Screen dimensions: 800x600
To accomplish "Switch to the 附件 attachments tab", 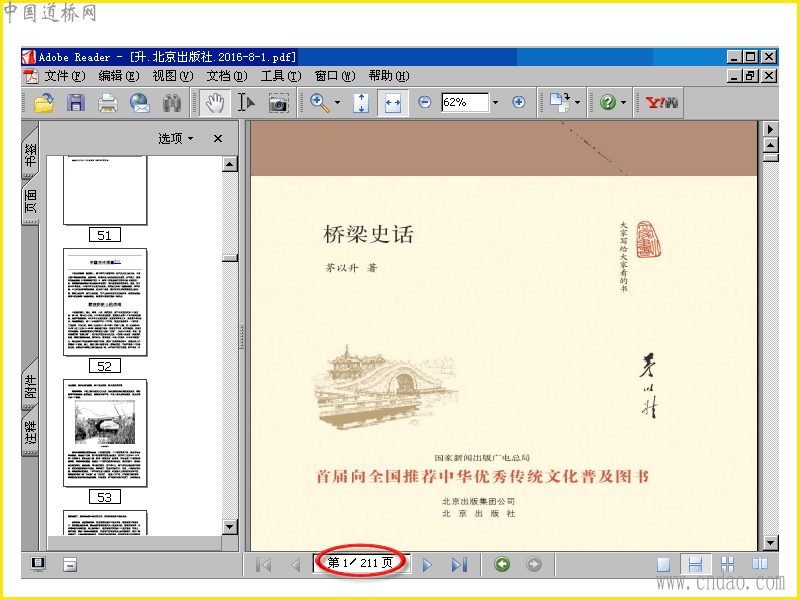I will tap(31, 386).
